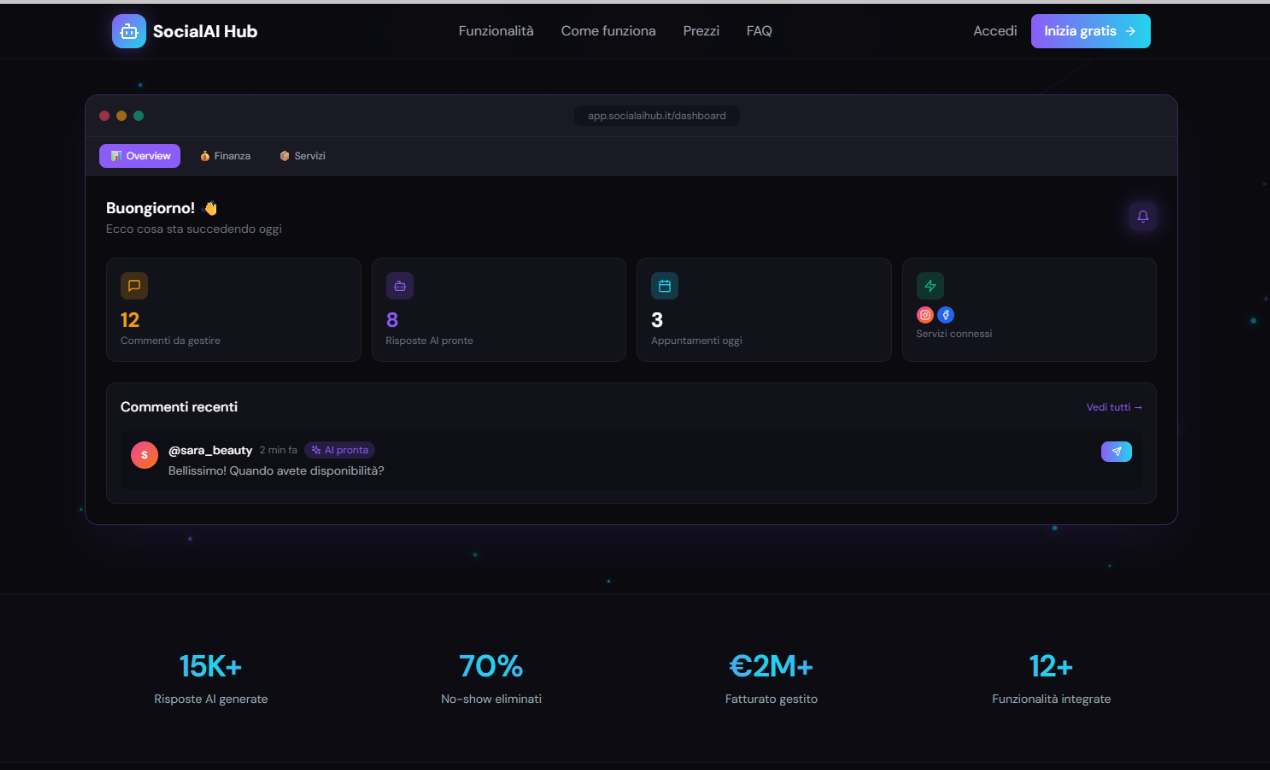Click the calendar icon on Appuntamenti oggi
This screenshot has width=1270, height=770.
click(x=664, y=285)
